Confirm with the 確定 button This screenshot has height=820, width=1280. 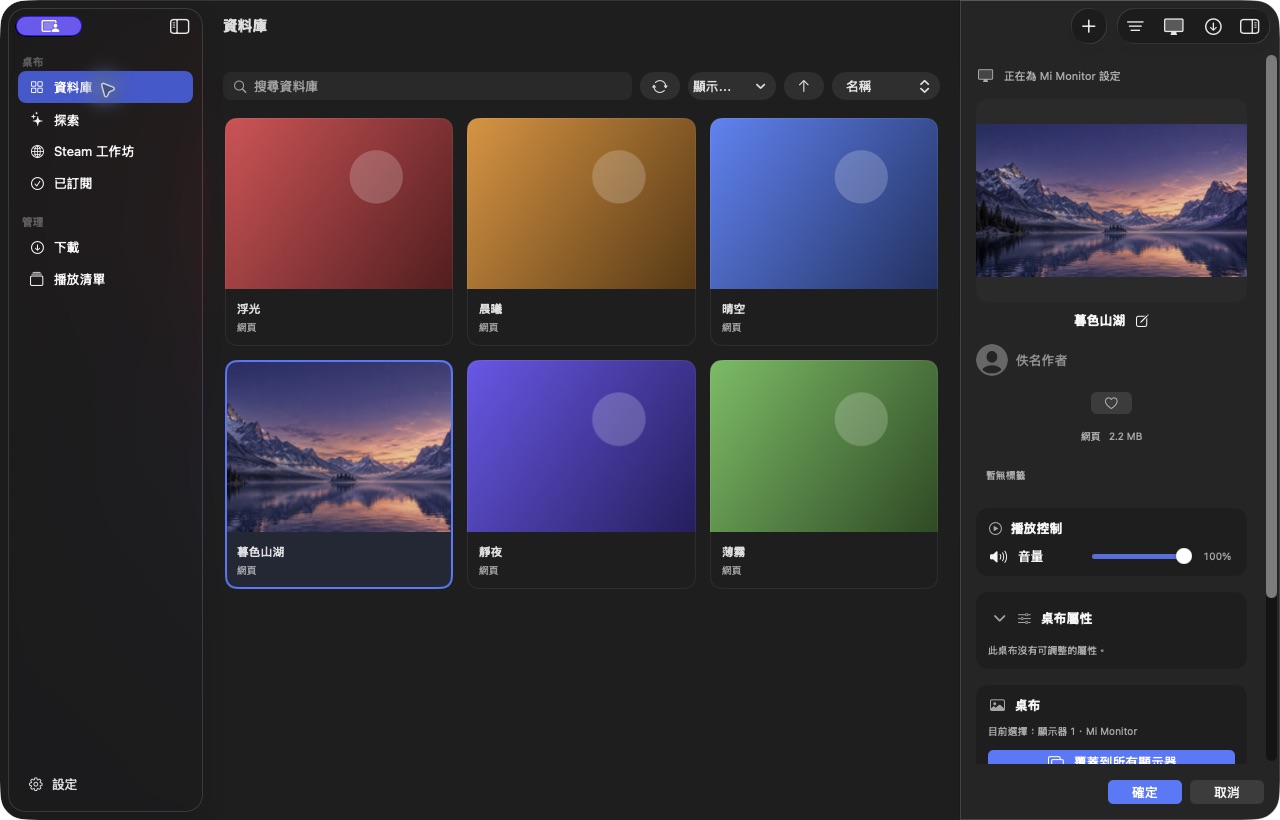pyautogui.click(x=1145, y=792)
